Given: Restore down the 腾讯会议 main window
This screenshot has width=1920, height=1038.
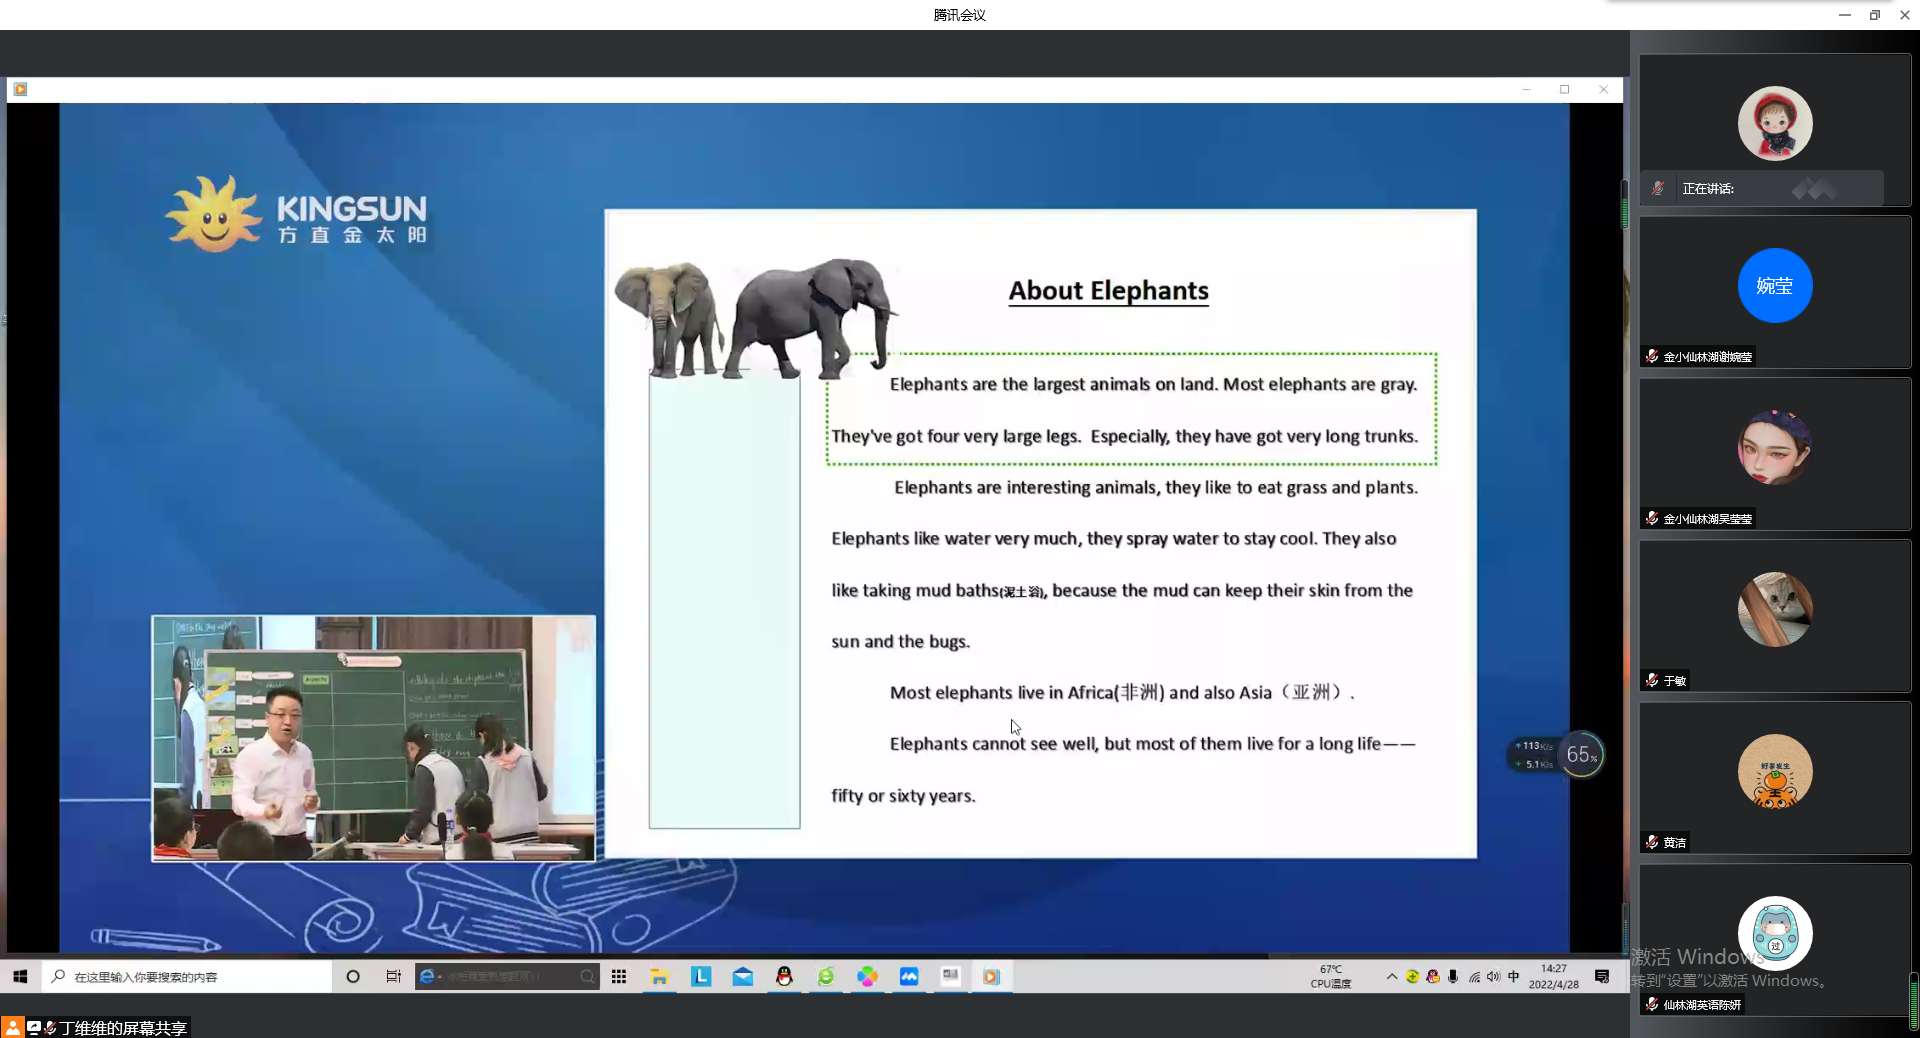Looking at the screenshot, I should point(1875,14).
